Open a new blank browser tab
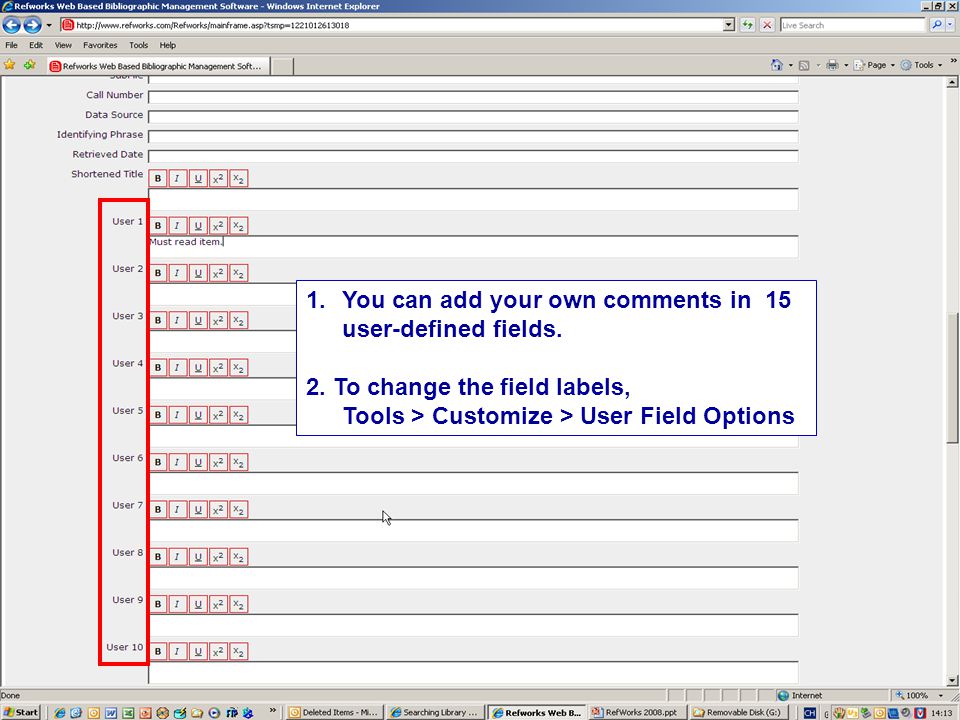960x720 pixels. tap(282, 66)
